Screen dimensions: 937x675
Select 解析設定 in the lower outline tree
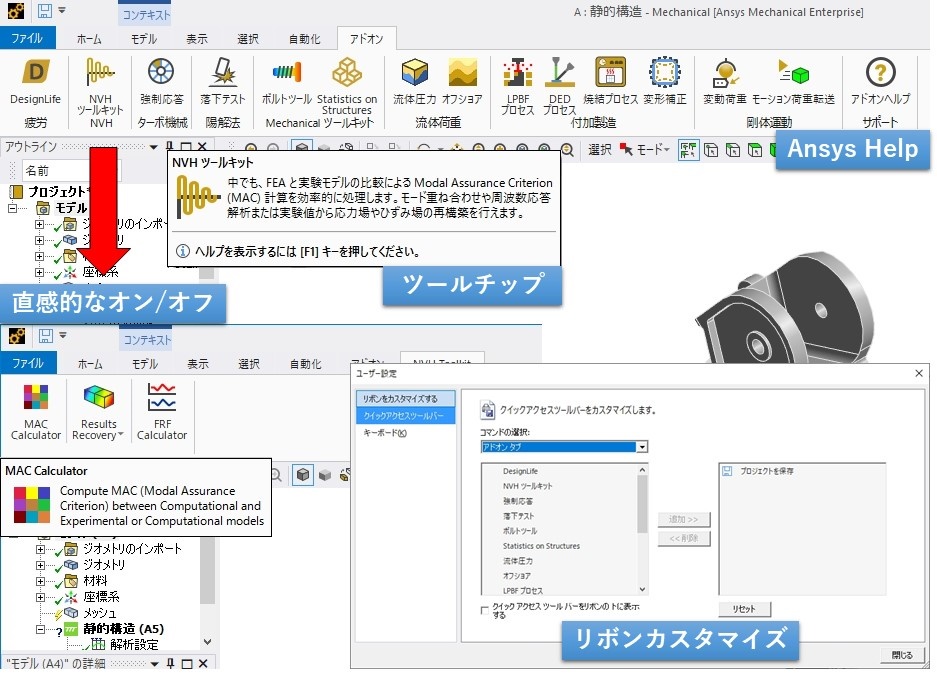tap(134, 645)
